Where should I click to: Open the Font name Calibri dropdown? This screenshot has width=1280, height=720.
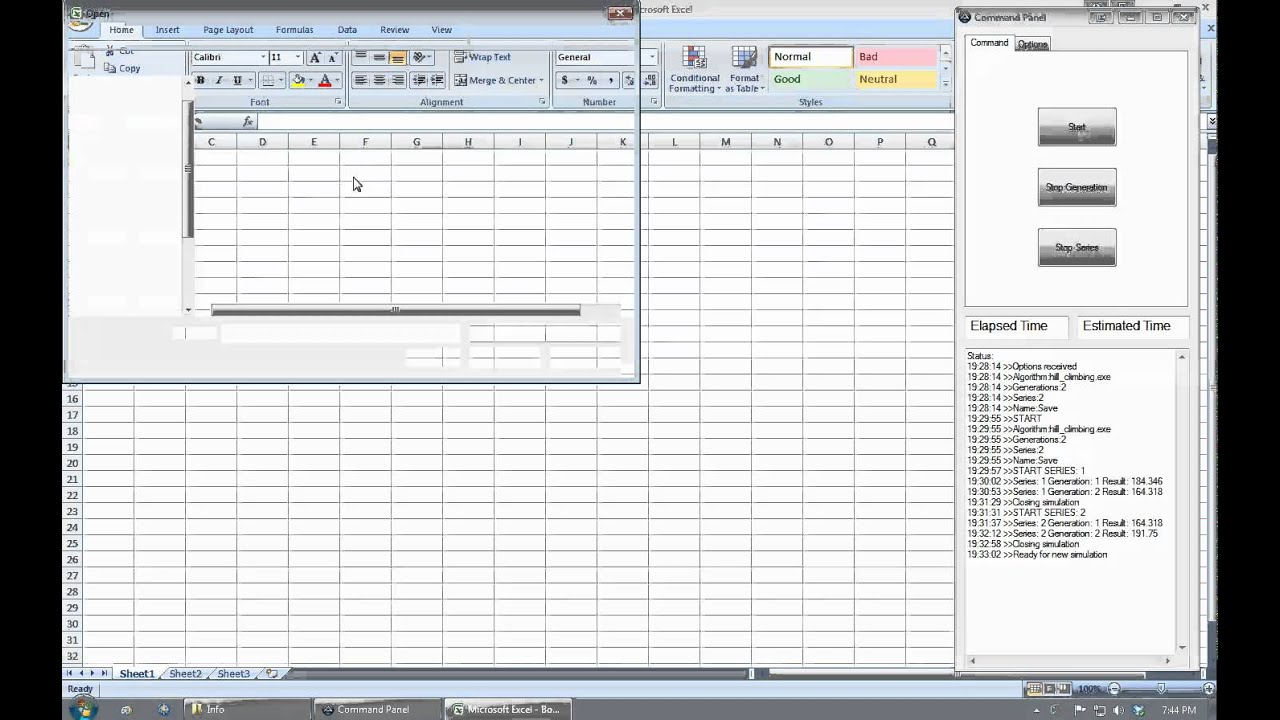click(x=263, y=58)
